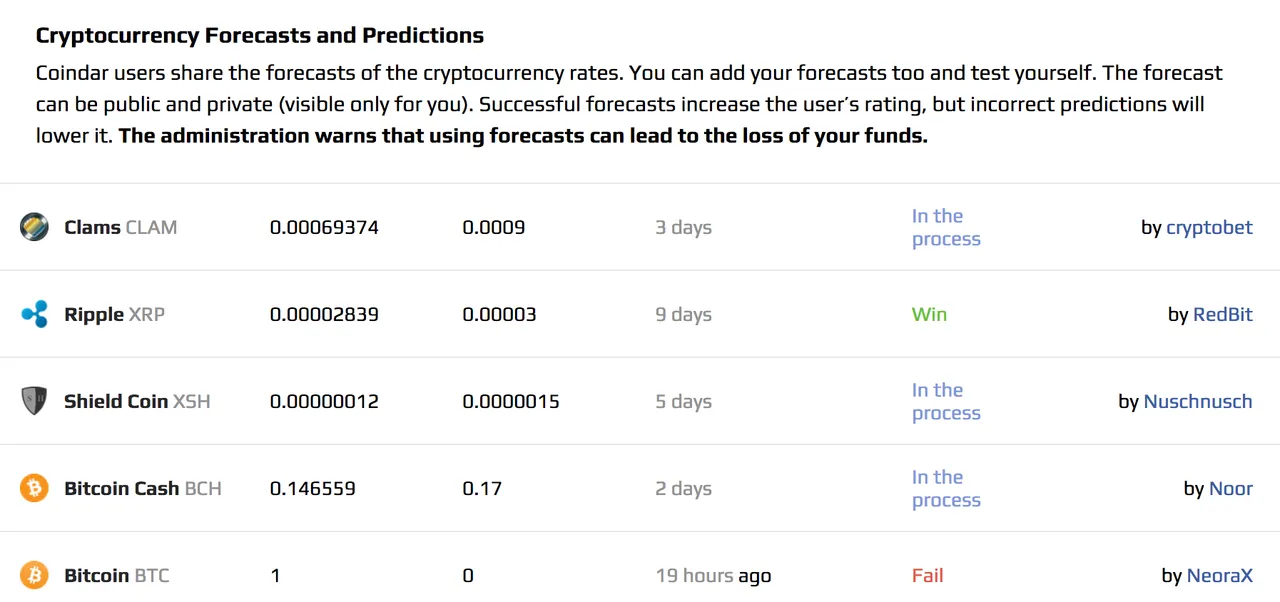Image resolution: width=1280 pixels, height=602 pixels.
Task: Open the Noor user profile
Action: 1231,488
